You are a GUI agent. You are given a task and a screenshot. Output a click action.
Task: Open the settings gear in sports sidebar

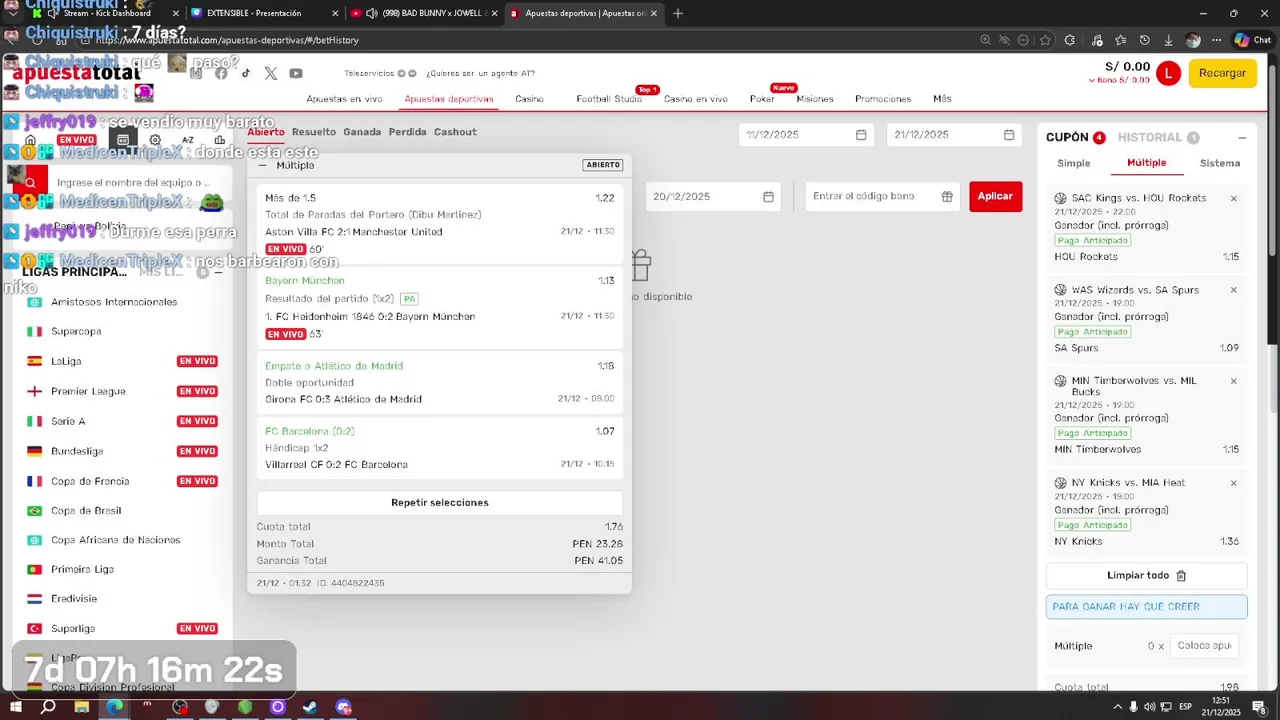point(155,140)
